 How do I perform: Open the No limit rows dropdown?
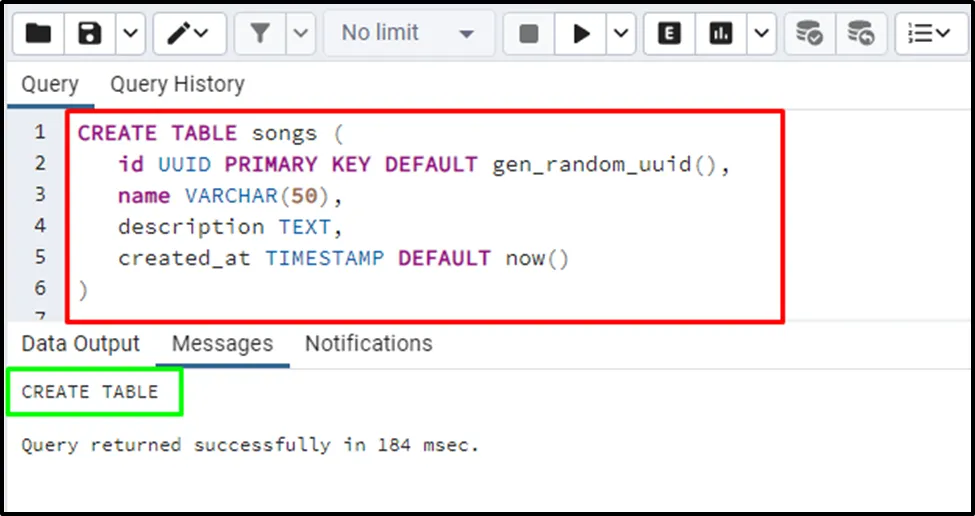pos(408,34)
